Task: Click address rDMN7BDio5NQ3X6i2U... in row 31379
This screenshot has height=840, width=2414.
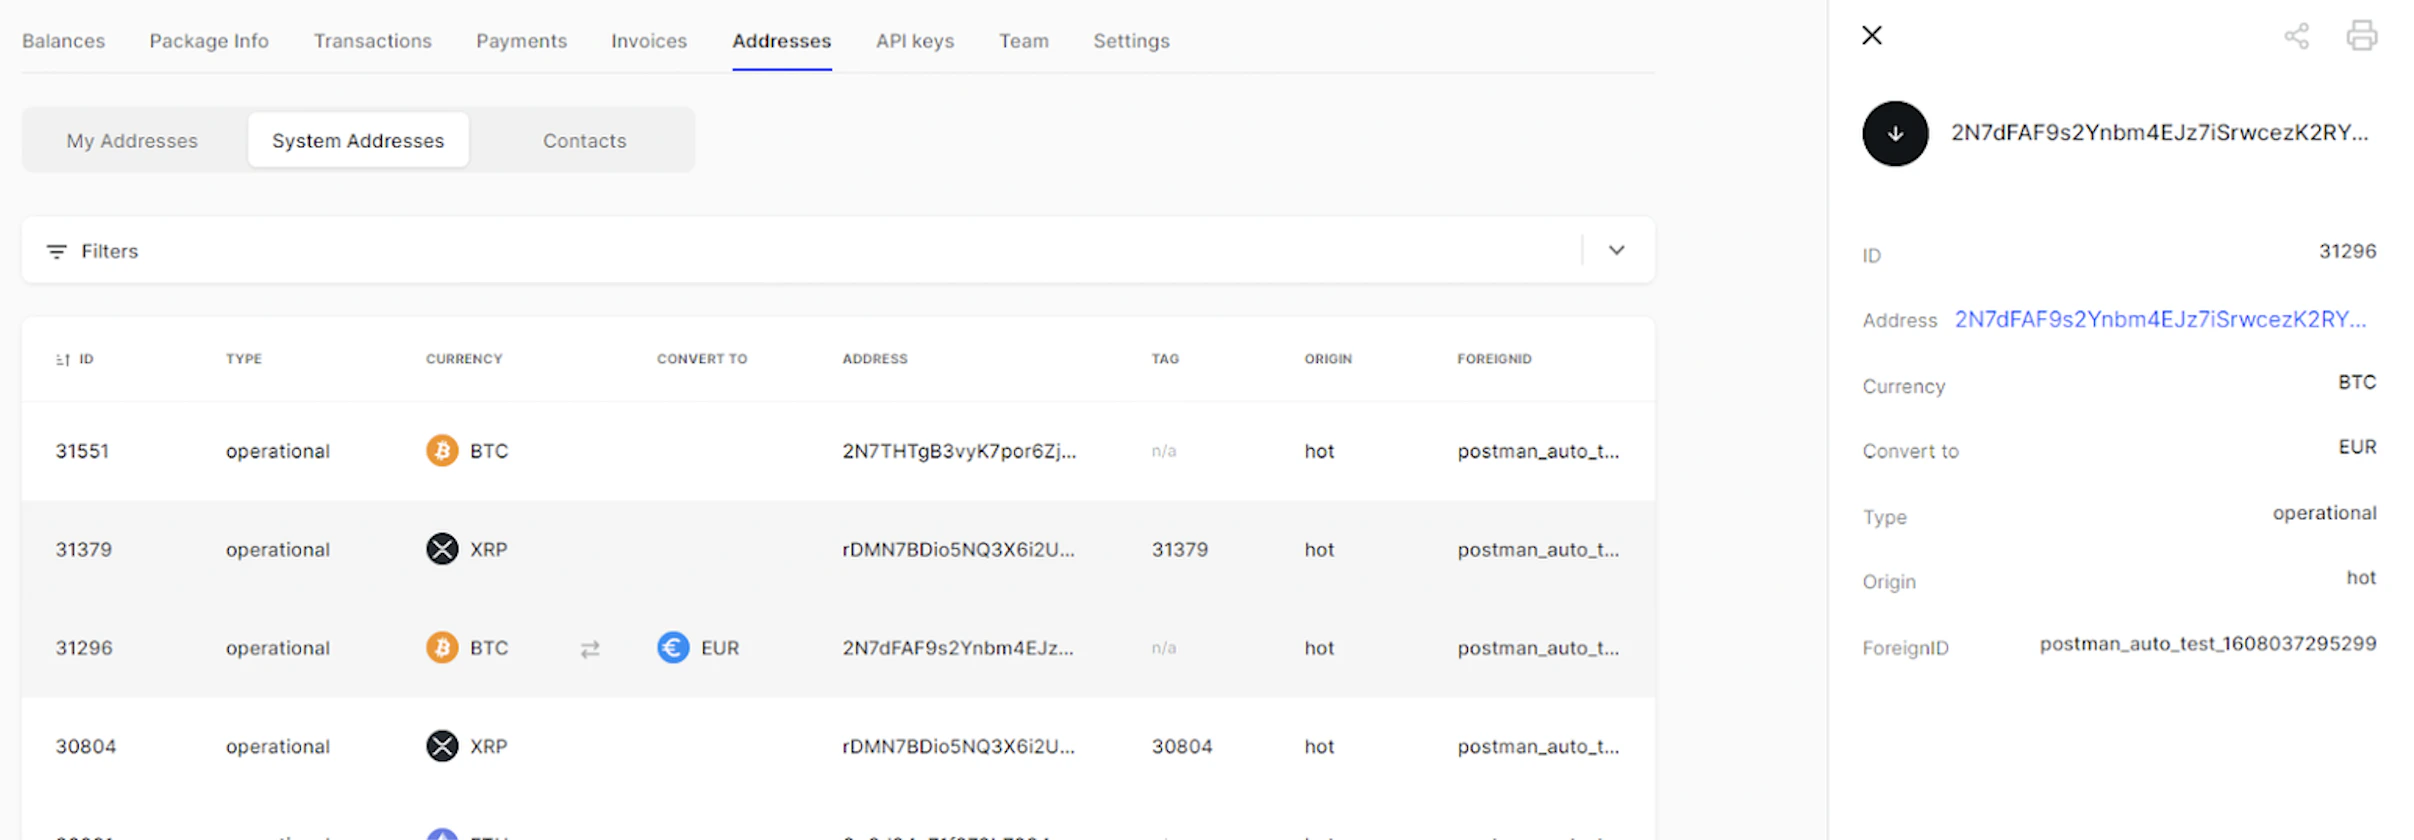Action: click(958, 549)
